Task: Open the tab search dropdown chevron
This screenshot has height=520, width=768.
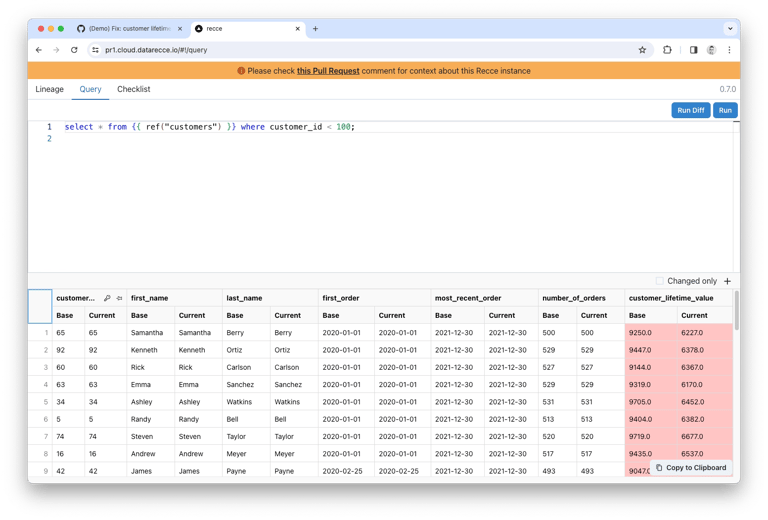Action: pyautogui.click(x=730, y=29)
